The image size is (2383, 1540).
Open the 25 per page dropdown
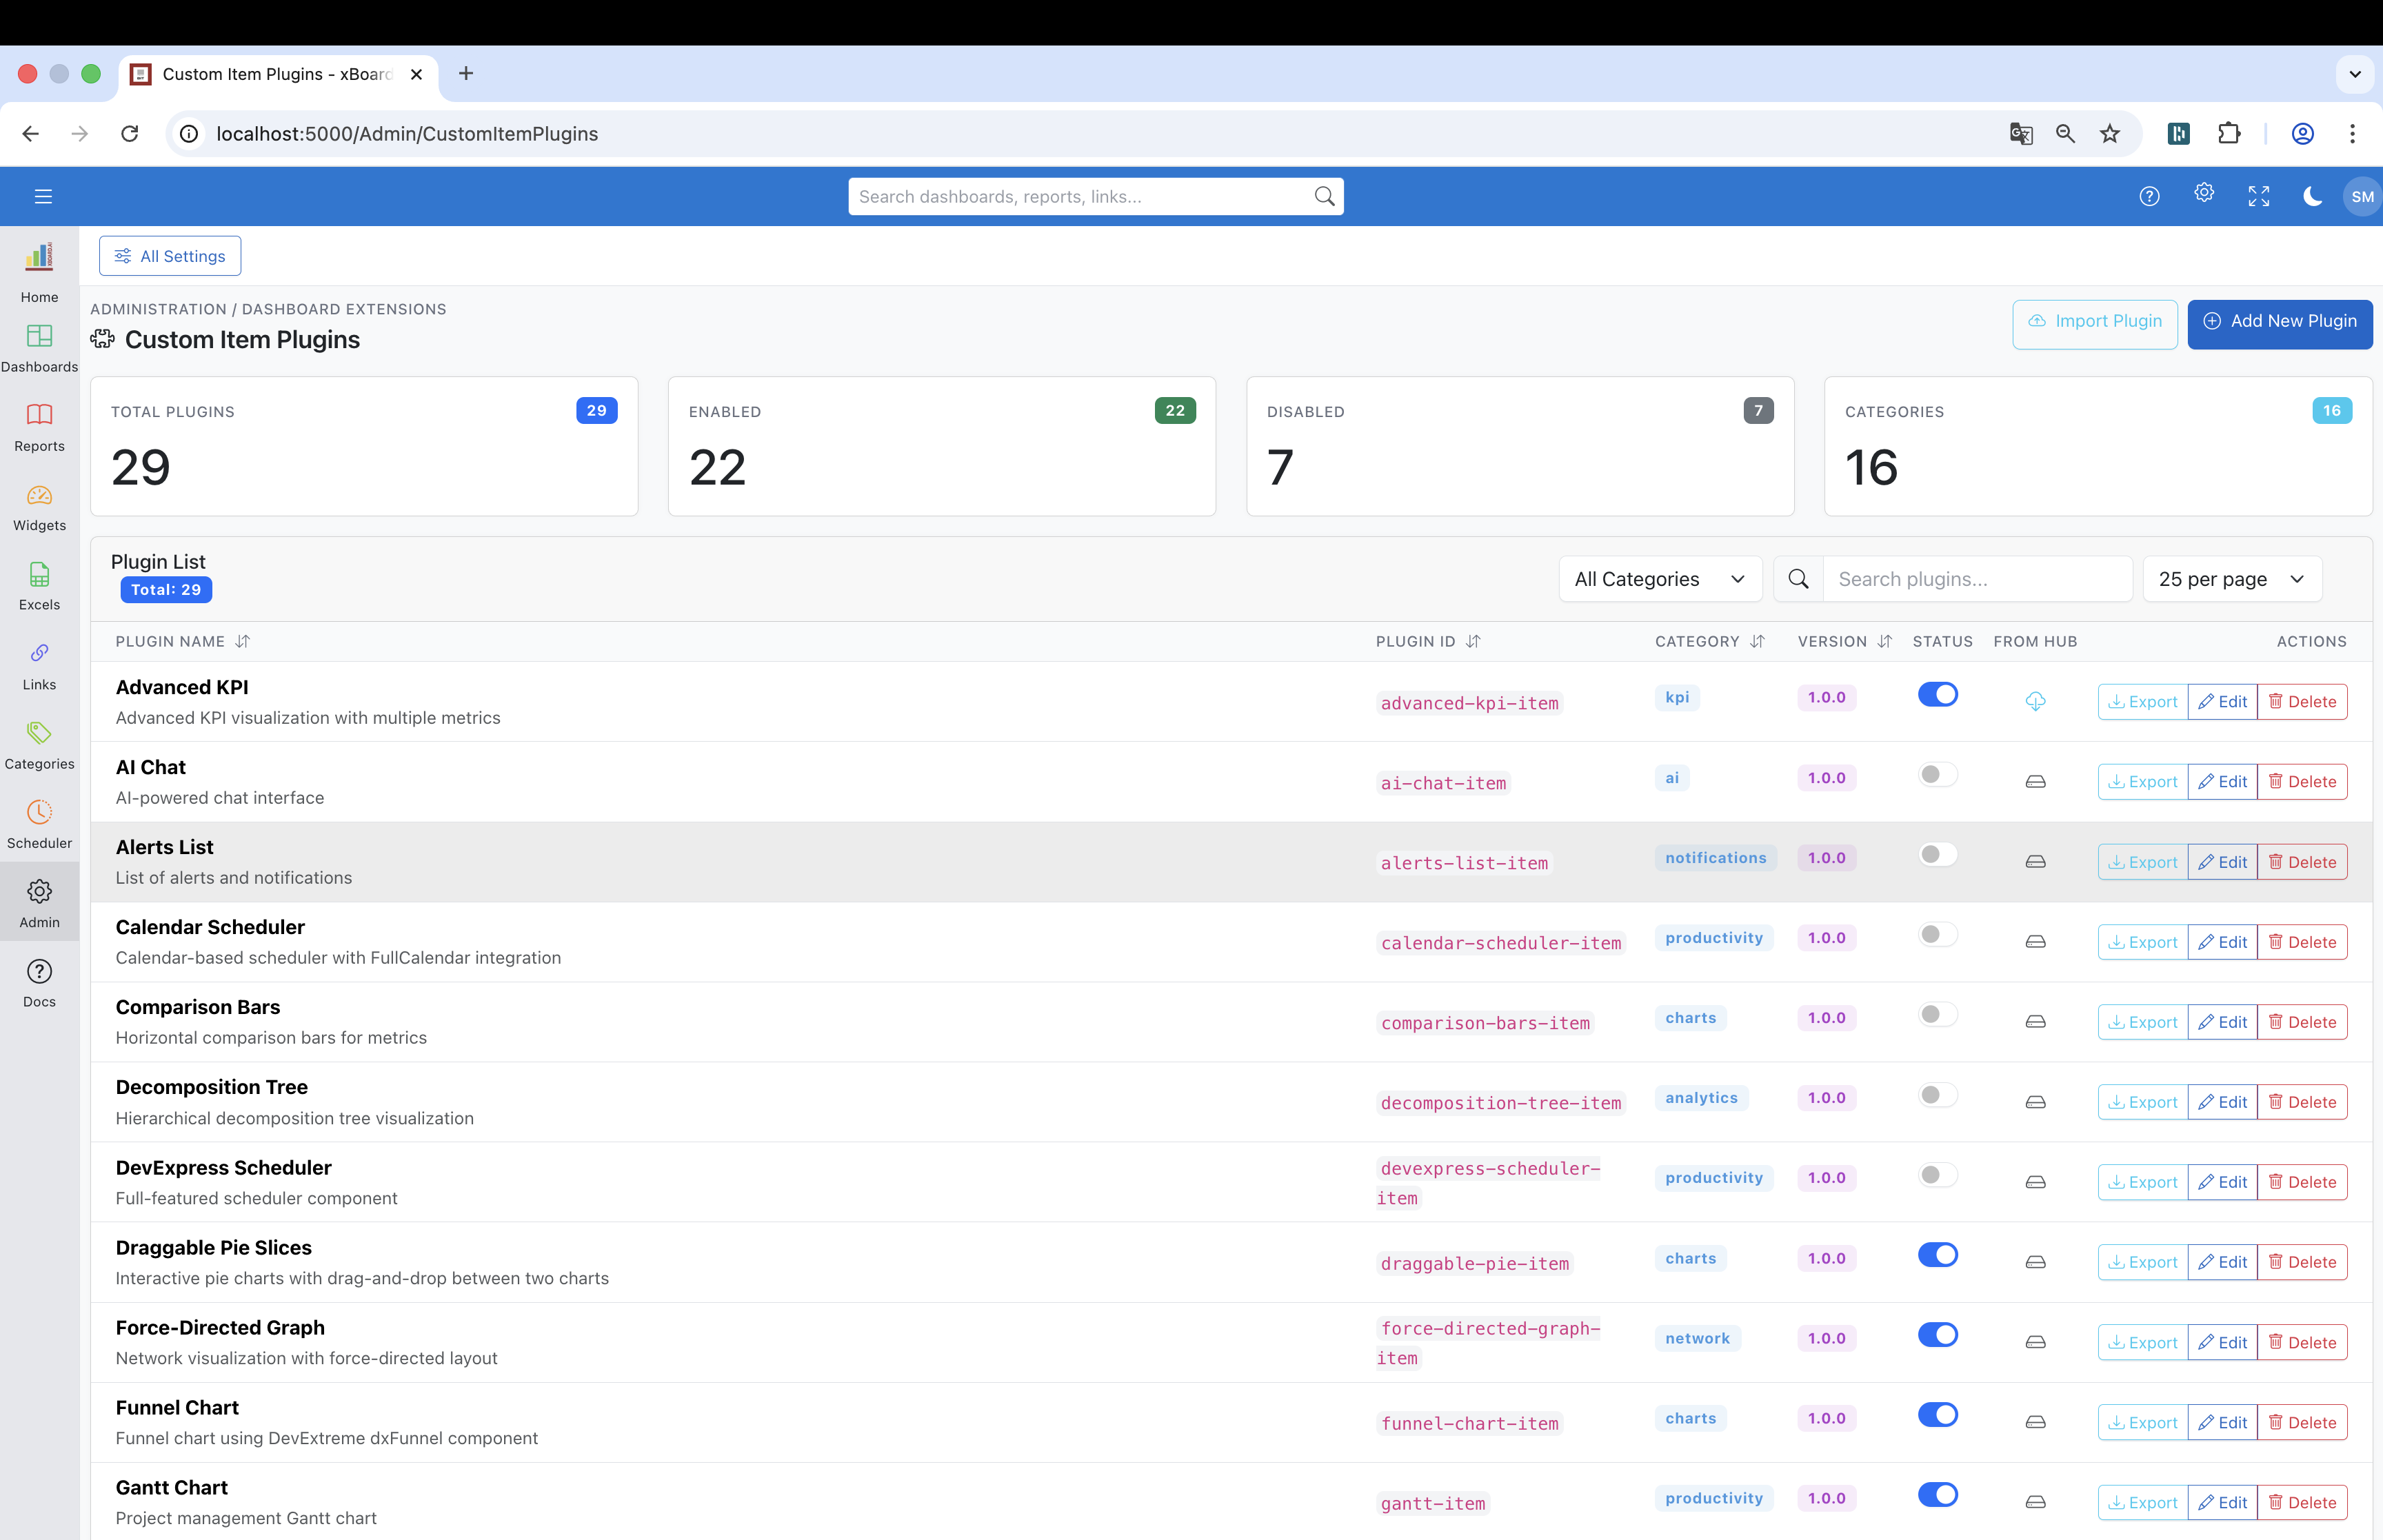pos(2231,579)
